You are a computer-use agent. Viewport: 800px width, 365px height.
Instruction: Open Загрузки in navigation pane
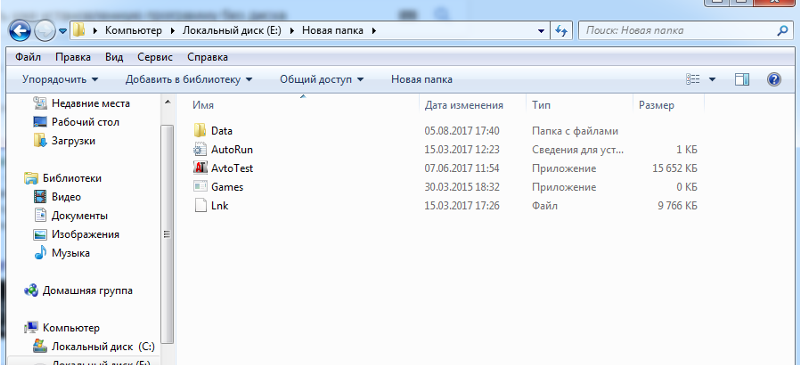tap(73, 140)
